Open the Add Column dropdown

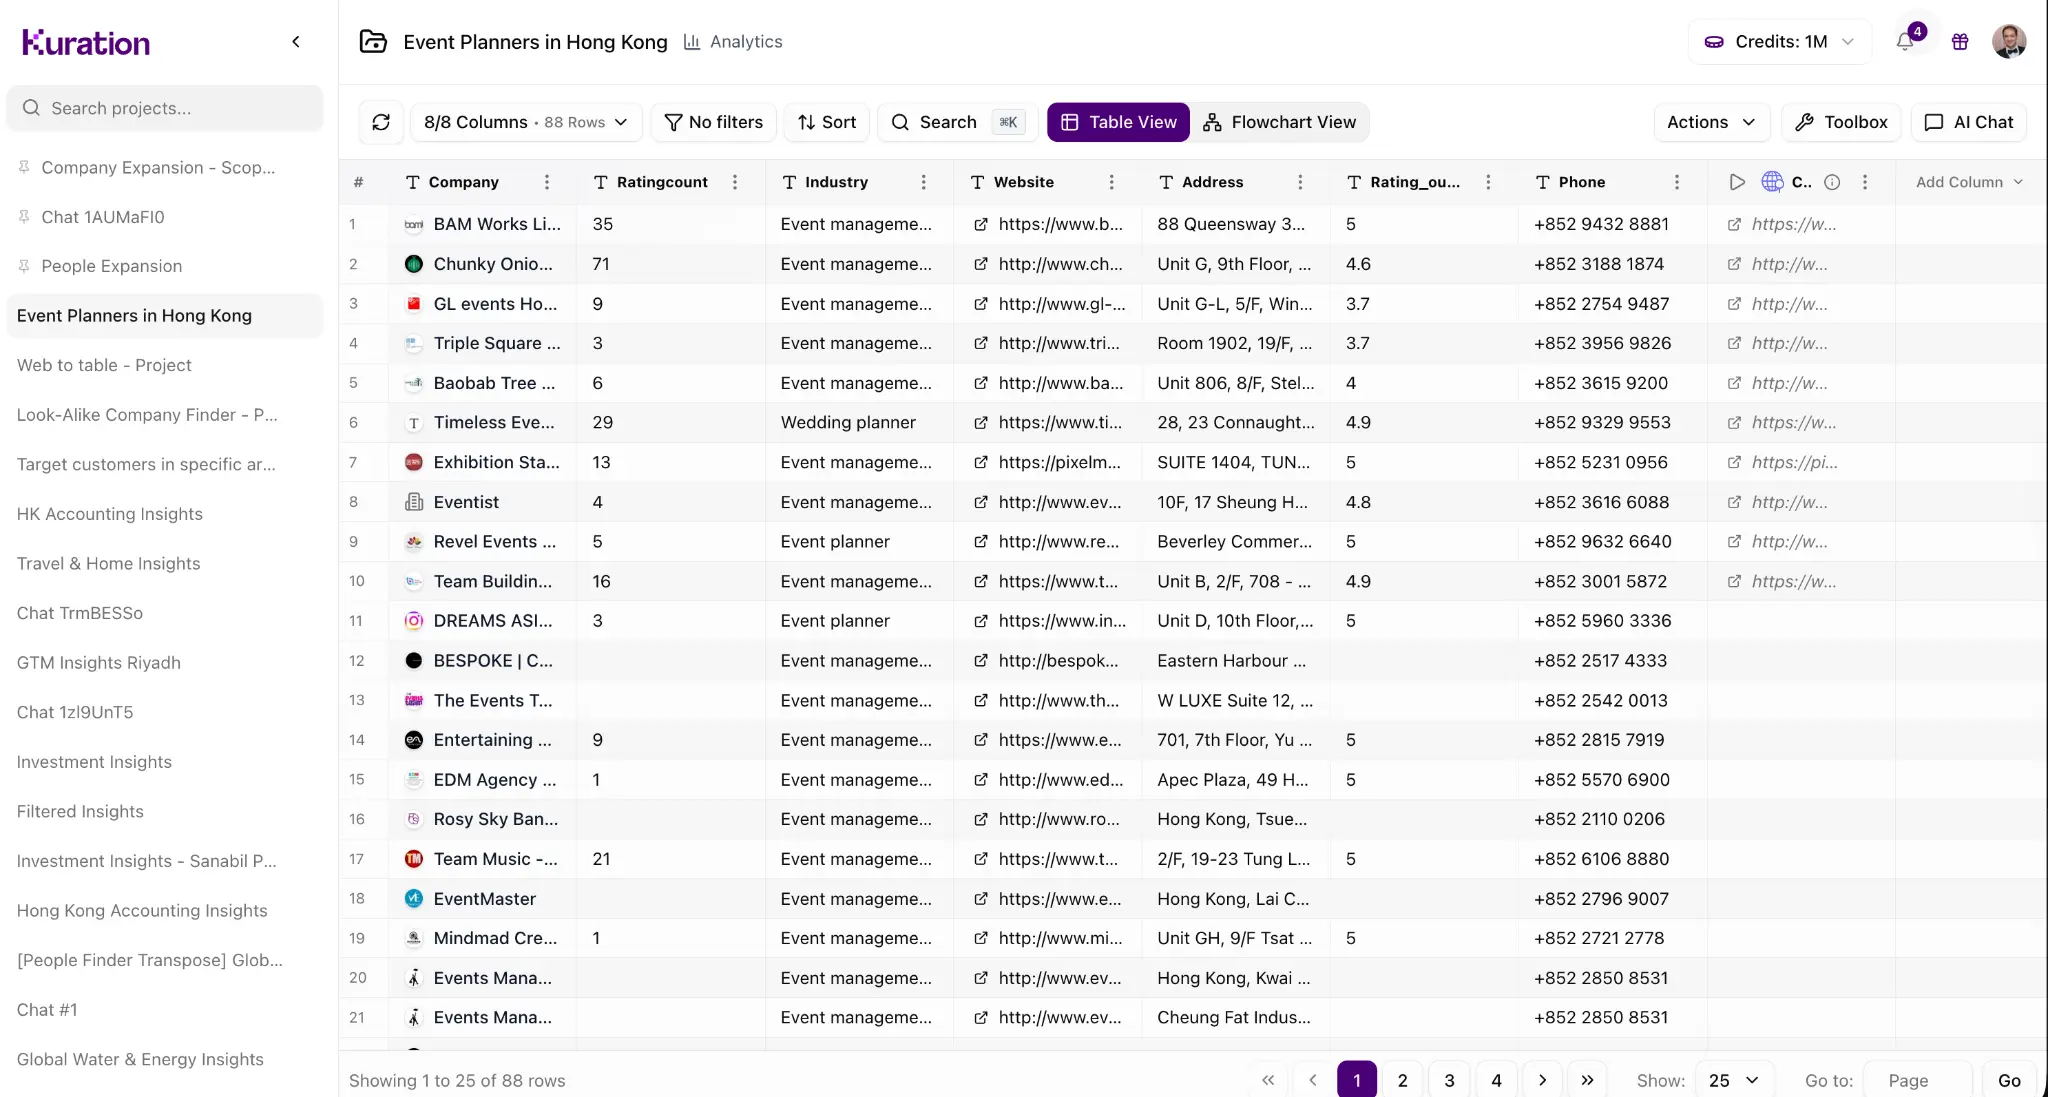tap(1966, 182)
